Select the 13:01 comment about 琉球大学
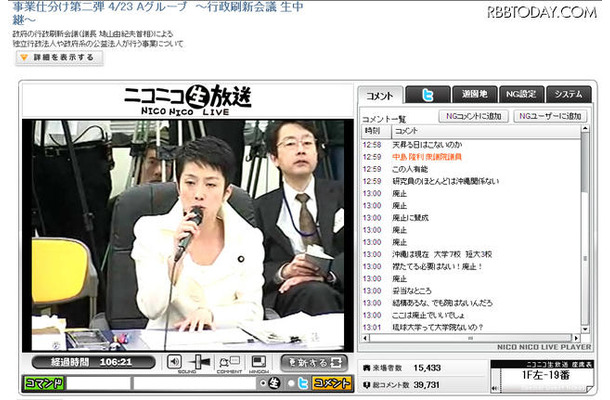610x400 pixels. (x=471, y=327)
